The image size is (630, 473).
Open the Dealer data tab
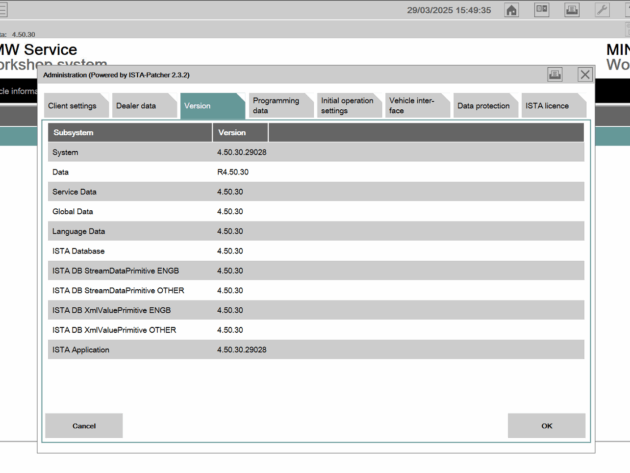[x=145, y=106]
